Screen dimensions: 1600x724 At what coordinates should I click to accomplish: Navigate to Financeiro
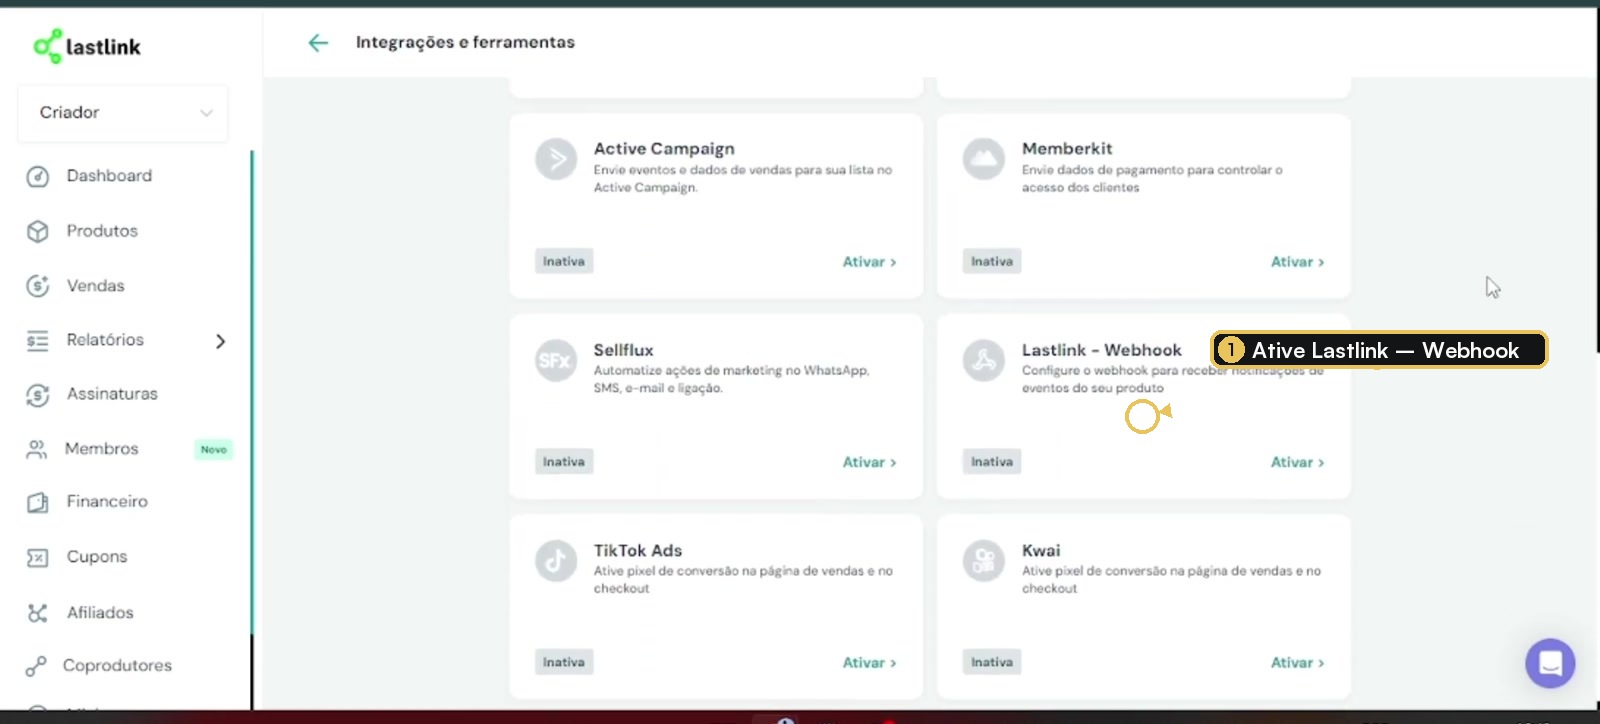107,502
